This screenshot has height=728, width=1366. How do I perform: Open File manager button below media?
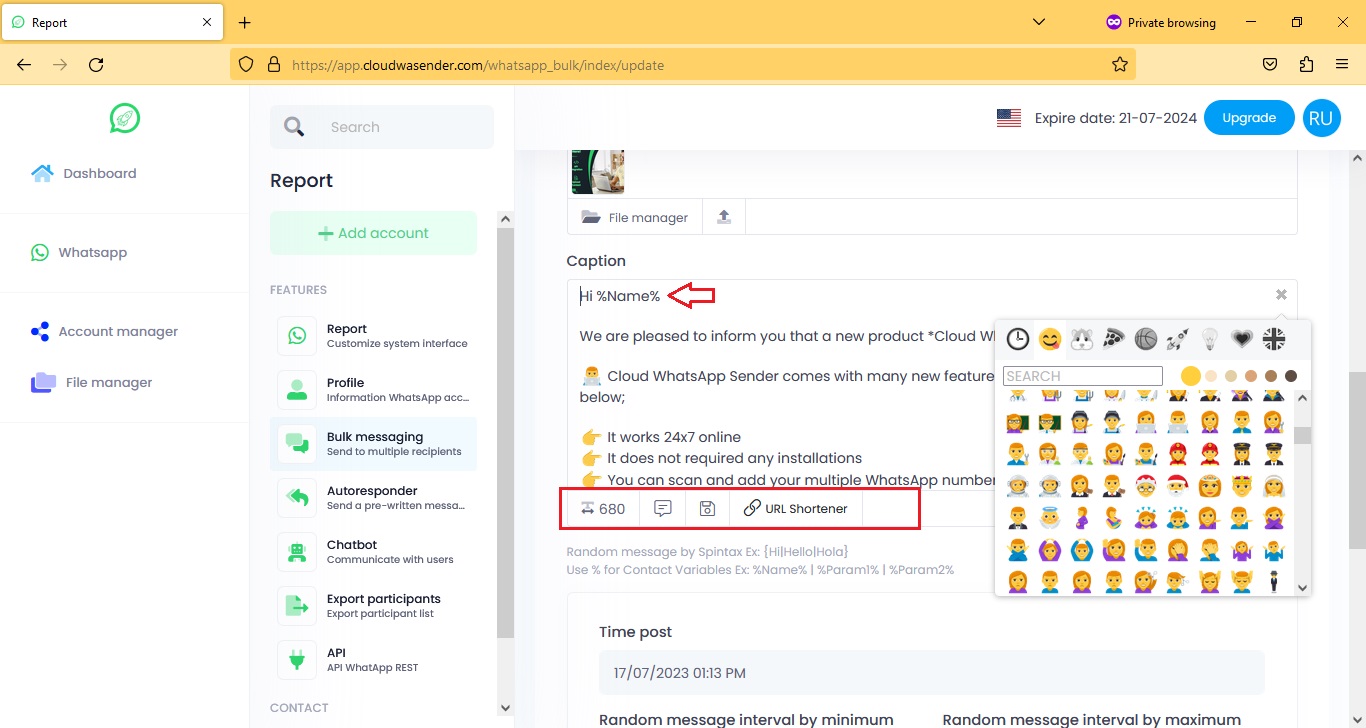coord(635,217)
